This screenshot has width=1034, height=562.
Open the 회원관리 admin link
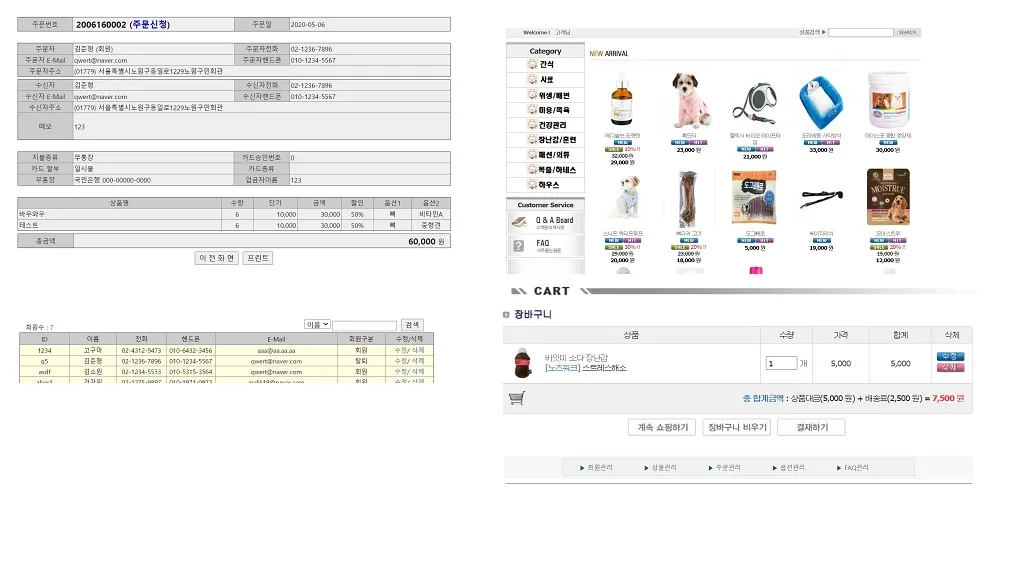point(597,468)
